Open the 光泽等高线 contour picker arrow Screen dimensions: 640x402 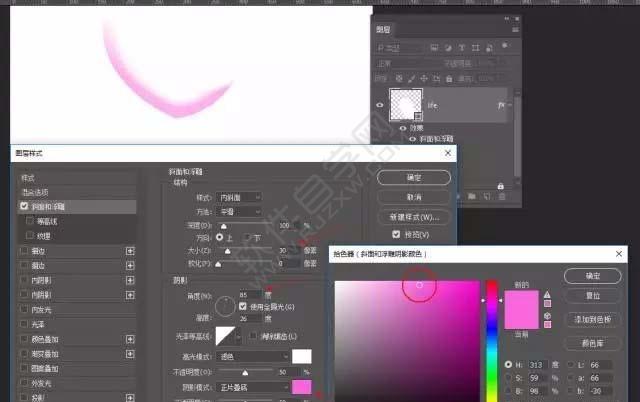tap(238, 337)
